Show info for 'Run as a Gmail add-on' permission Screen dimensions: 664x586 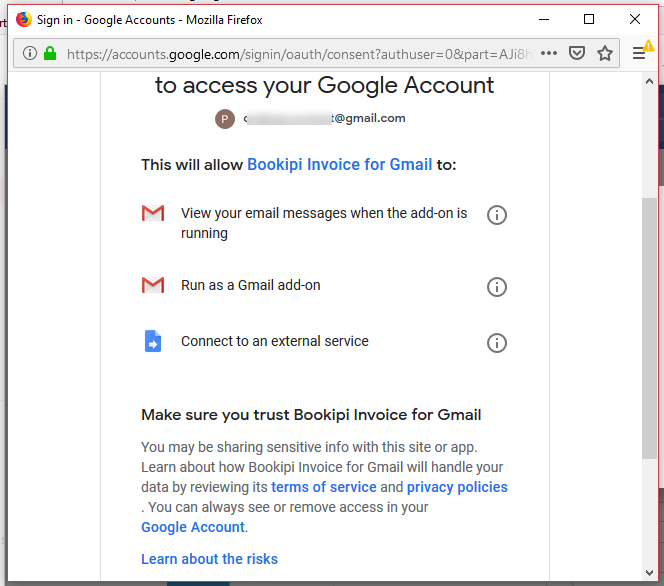coord(497,287)
